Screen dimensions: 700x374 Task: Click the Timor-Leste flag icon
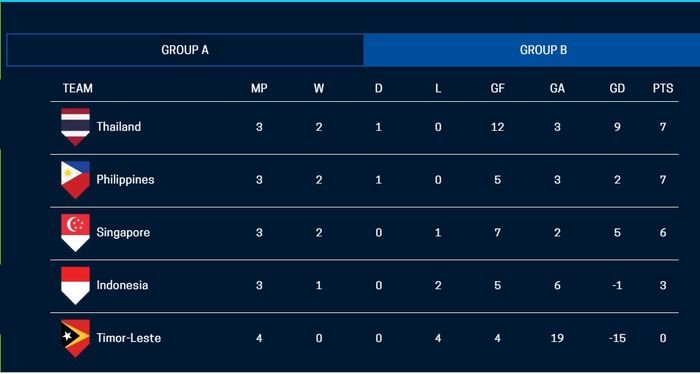coord(75,338)
